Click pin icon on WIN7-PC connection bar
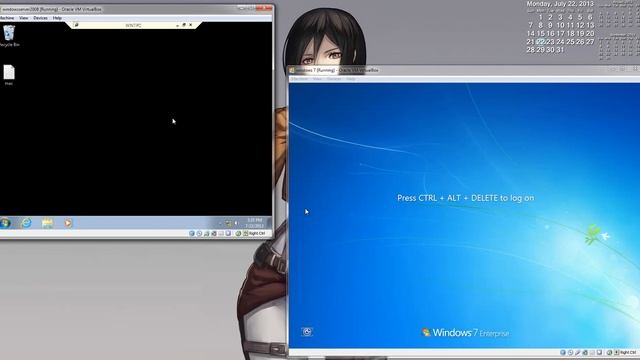The height and width of the screenshot is (360, 640). click(x=76, y=25)
